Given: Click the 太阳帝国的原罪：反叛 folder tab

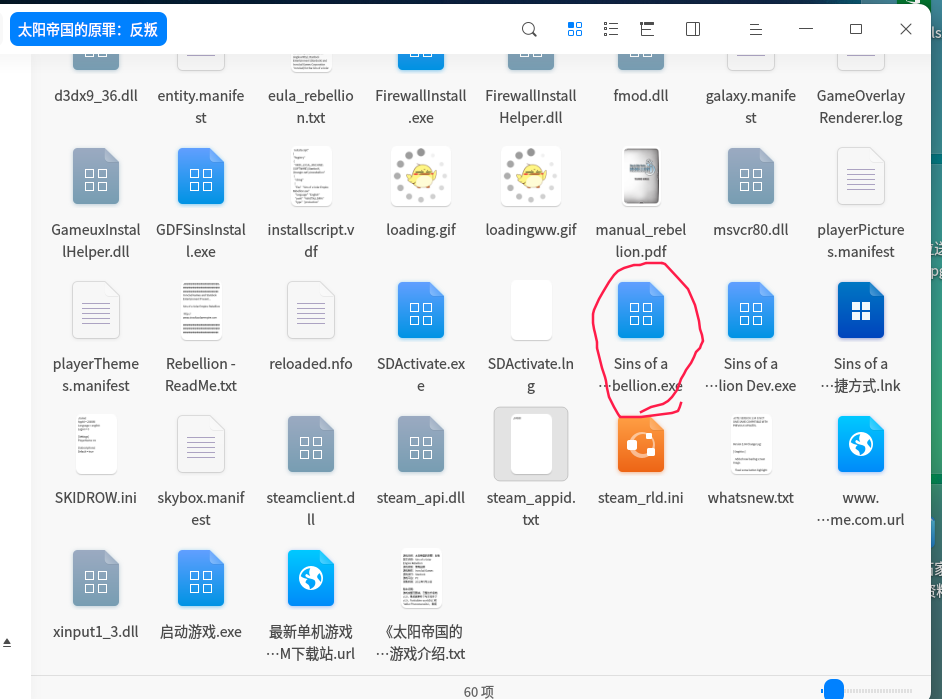Looking at the screenshot, I should (x=88, y=29).
